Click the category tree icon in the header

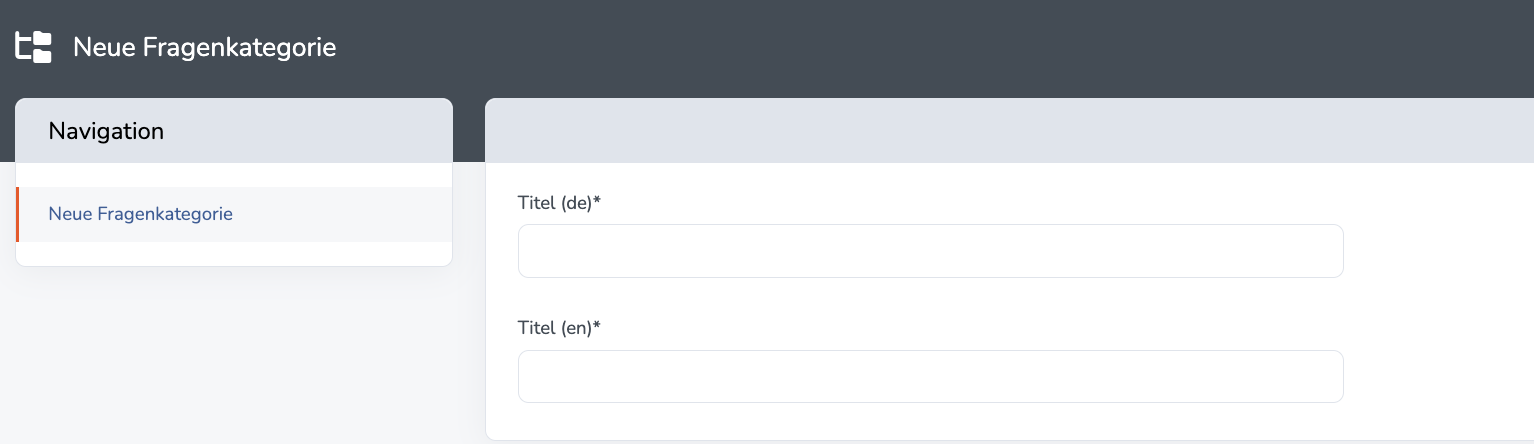33,47
